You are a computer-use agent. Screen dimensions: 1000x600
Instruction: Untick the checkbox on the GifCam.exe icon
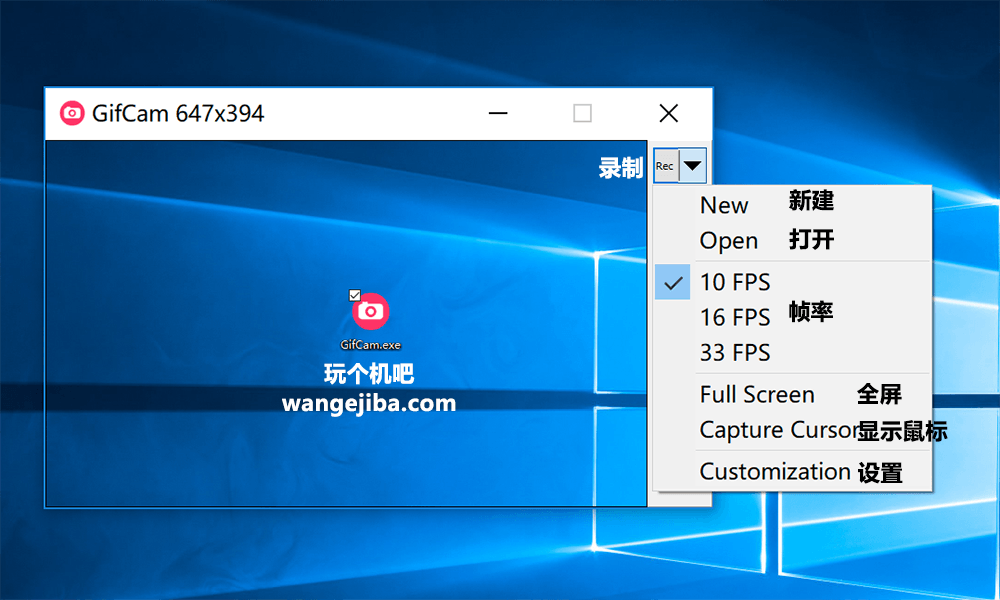coord(354,295)
